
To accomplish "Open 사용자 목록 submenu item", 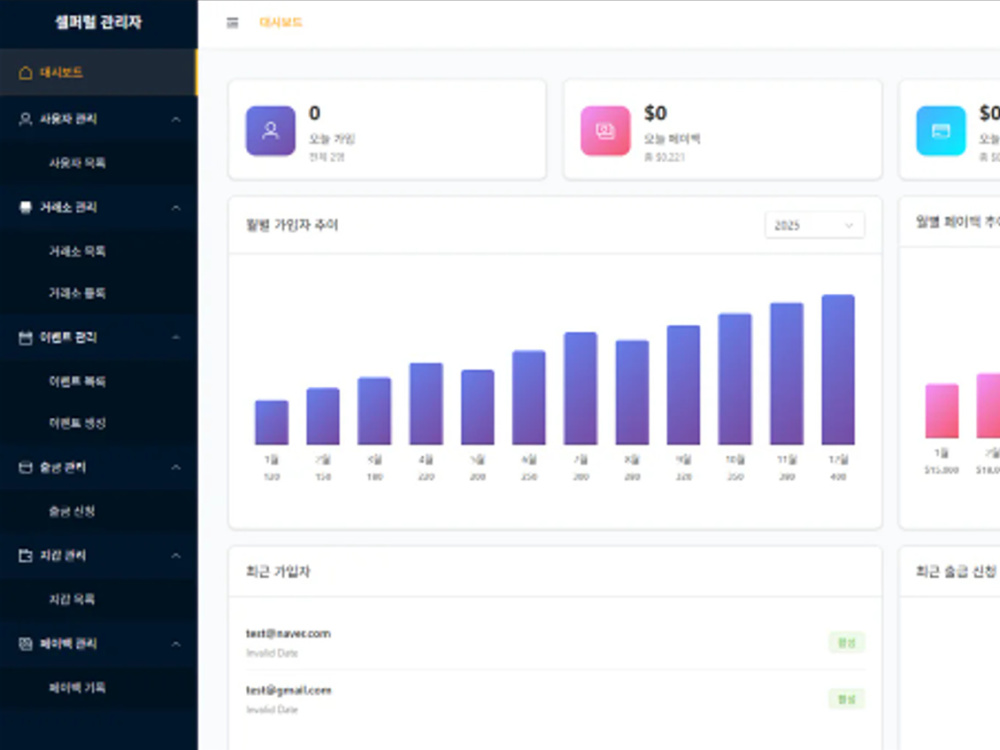I will click(x=99, y=163).
